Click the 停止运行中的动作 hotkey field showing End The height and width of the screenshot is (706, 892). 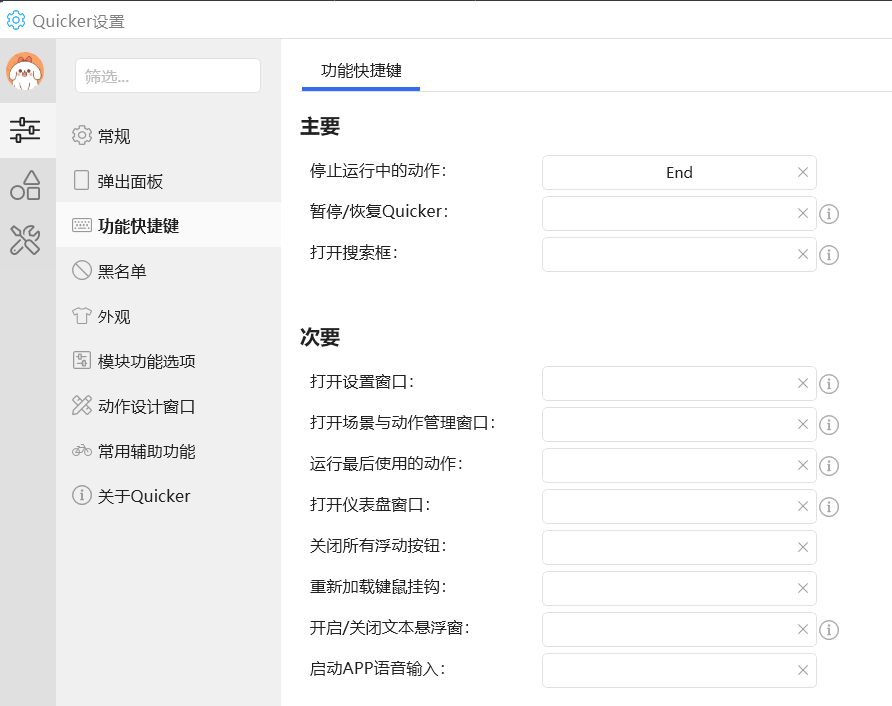[679, 172]
